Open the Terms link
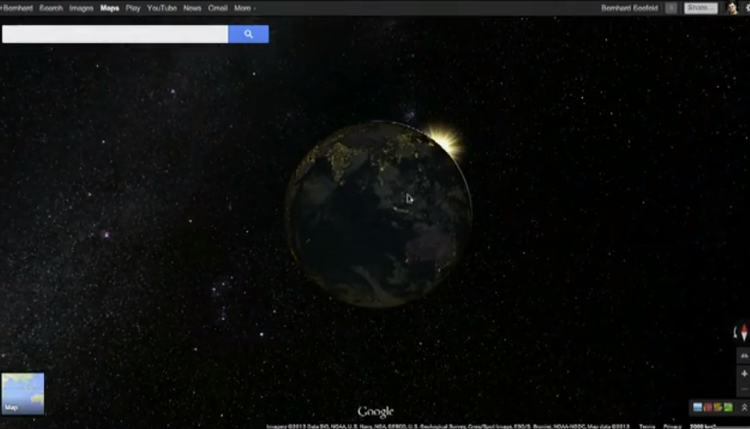Viewport: 750px width, 429px height. click(647, 426)
